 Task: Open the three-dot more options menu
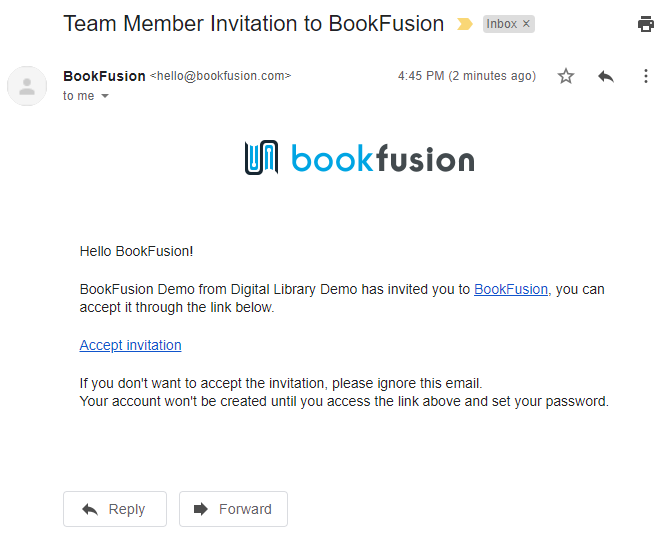point(646,76)
